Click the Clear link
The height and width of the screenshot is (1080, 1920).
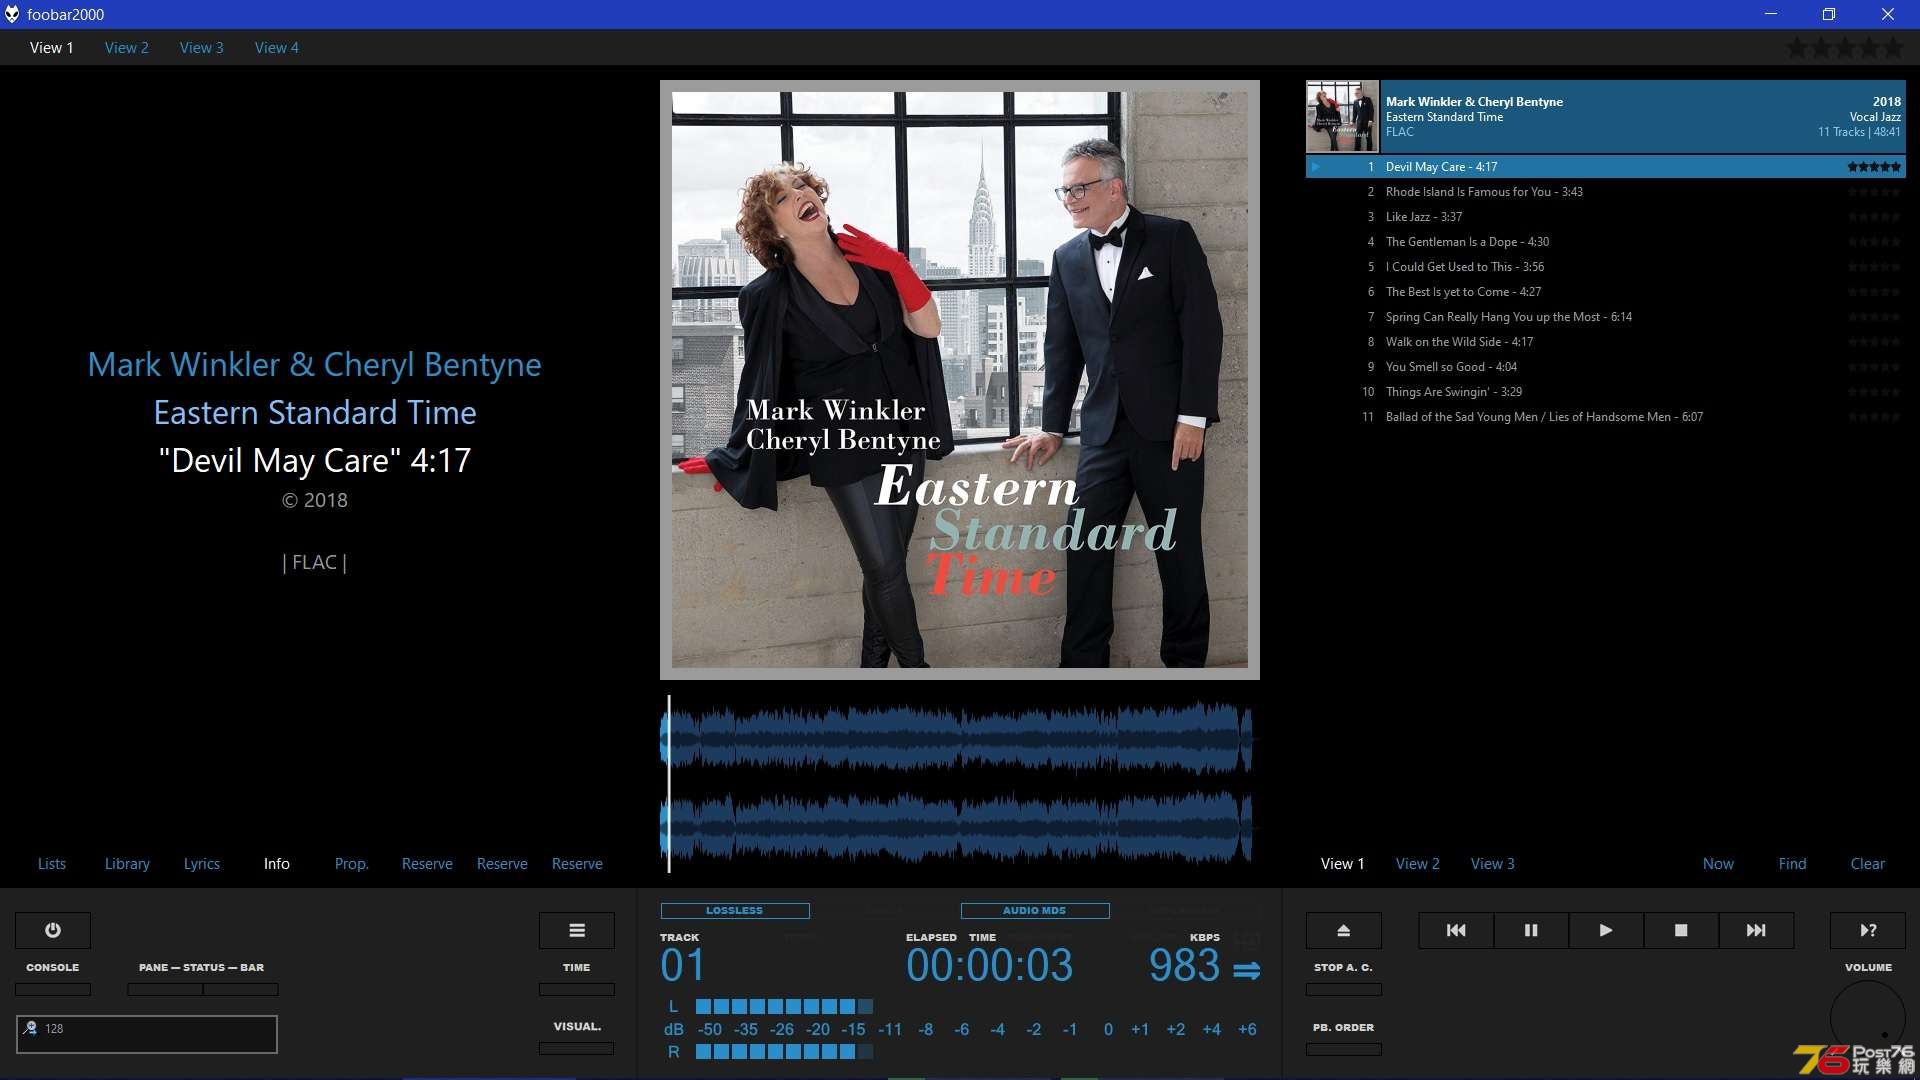click(1868, 863)
